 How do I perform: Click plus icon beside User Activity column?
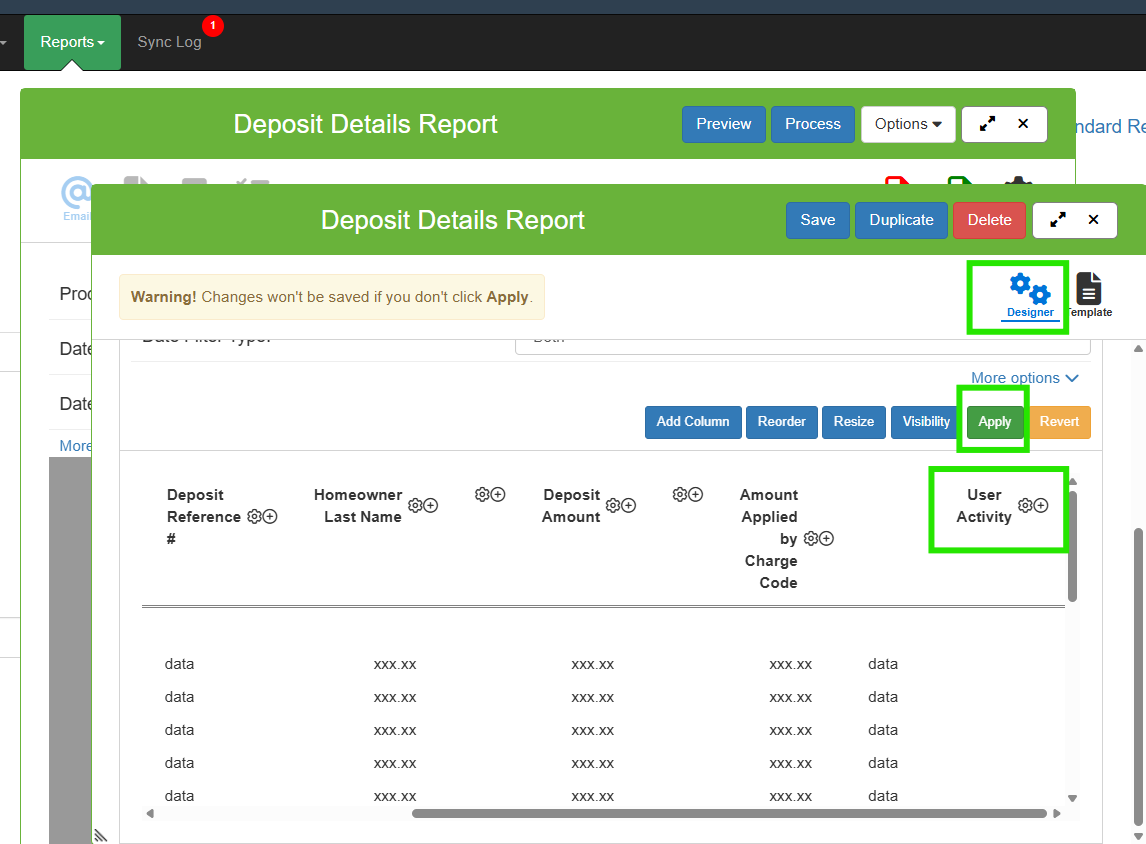pyautogui.click(x=1041, y=506)
